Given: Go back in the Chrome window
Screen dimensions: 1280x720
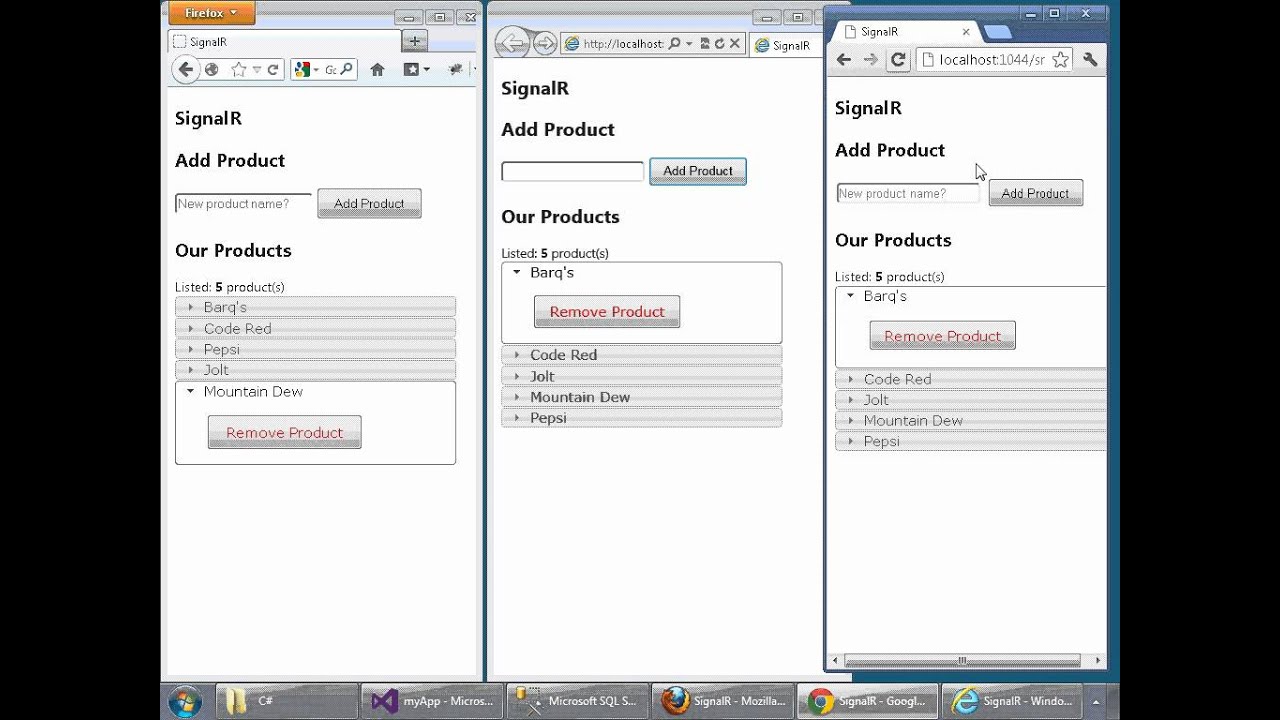Looking at the screenshot, I should point(843,60).
